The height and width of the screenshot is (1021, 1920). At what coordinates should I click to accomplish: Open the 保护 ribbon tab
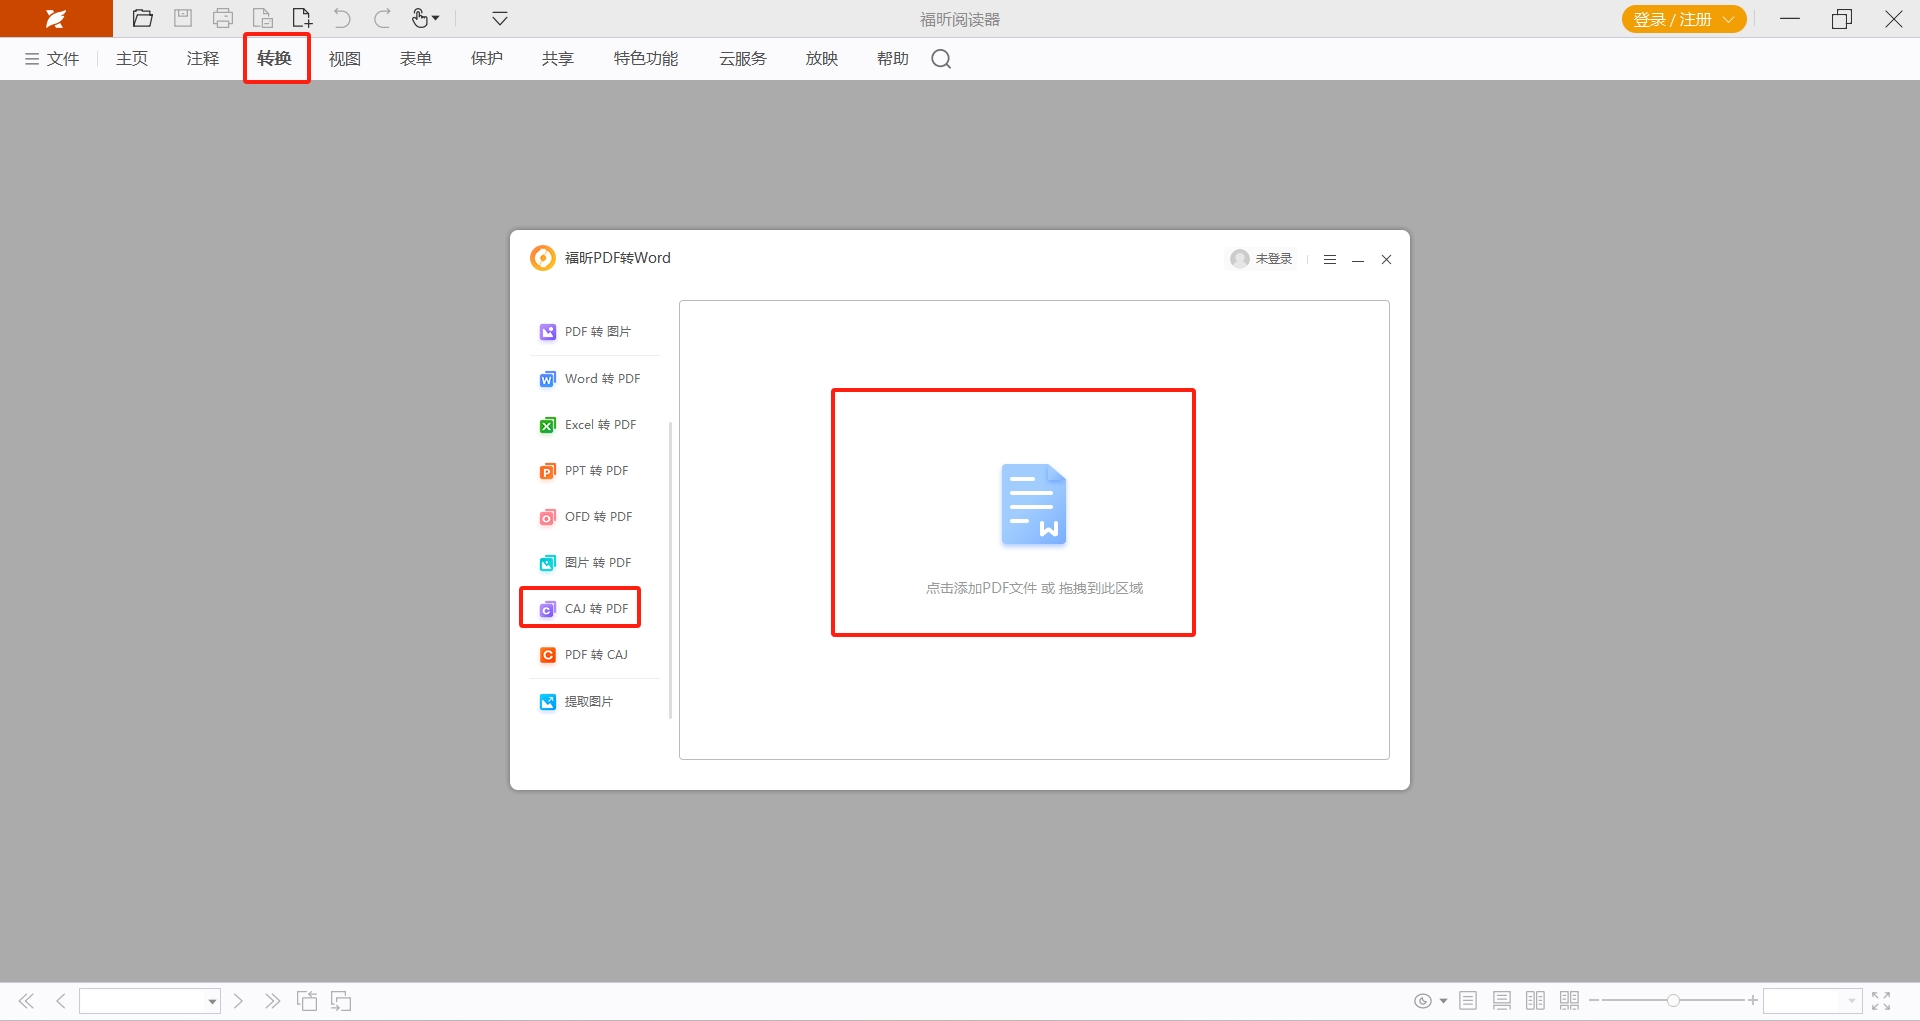pyautogui.click(x=487, y=59)
